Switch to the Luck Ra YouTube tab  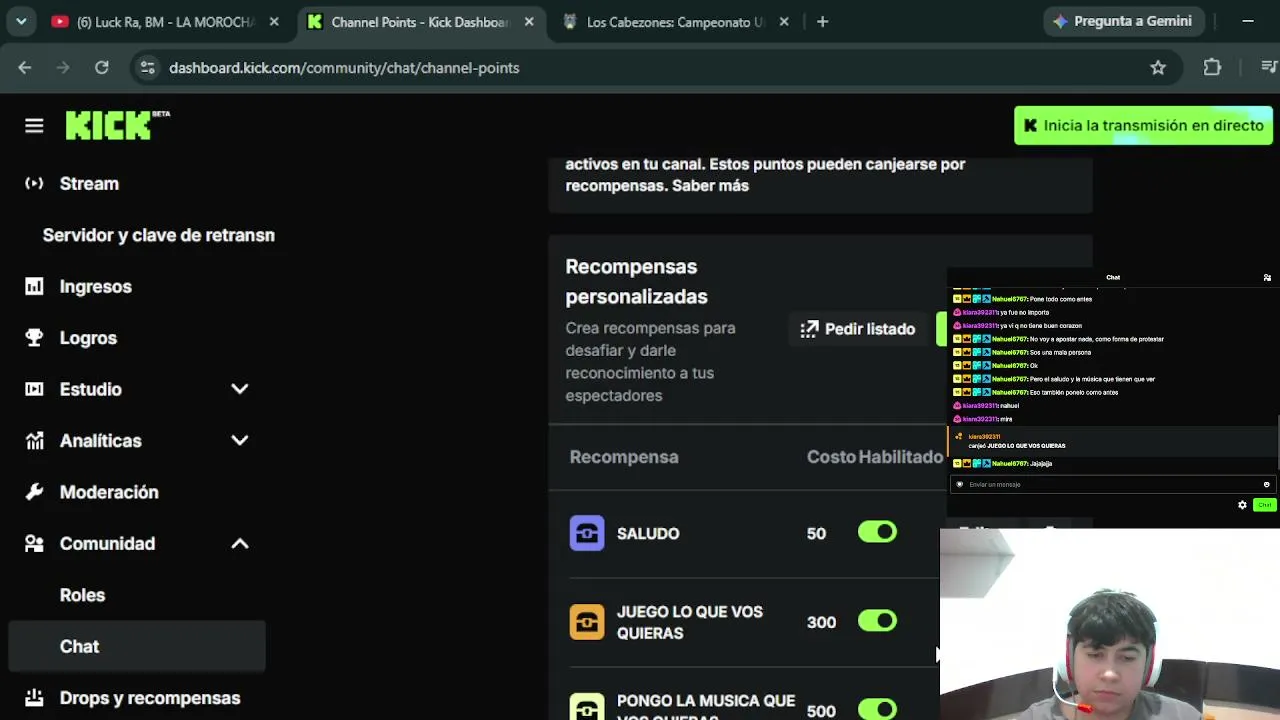click(x=167, y=22)
